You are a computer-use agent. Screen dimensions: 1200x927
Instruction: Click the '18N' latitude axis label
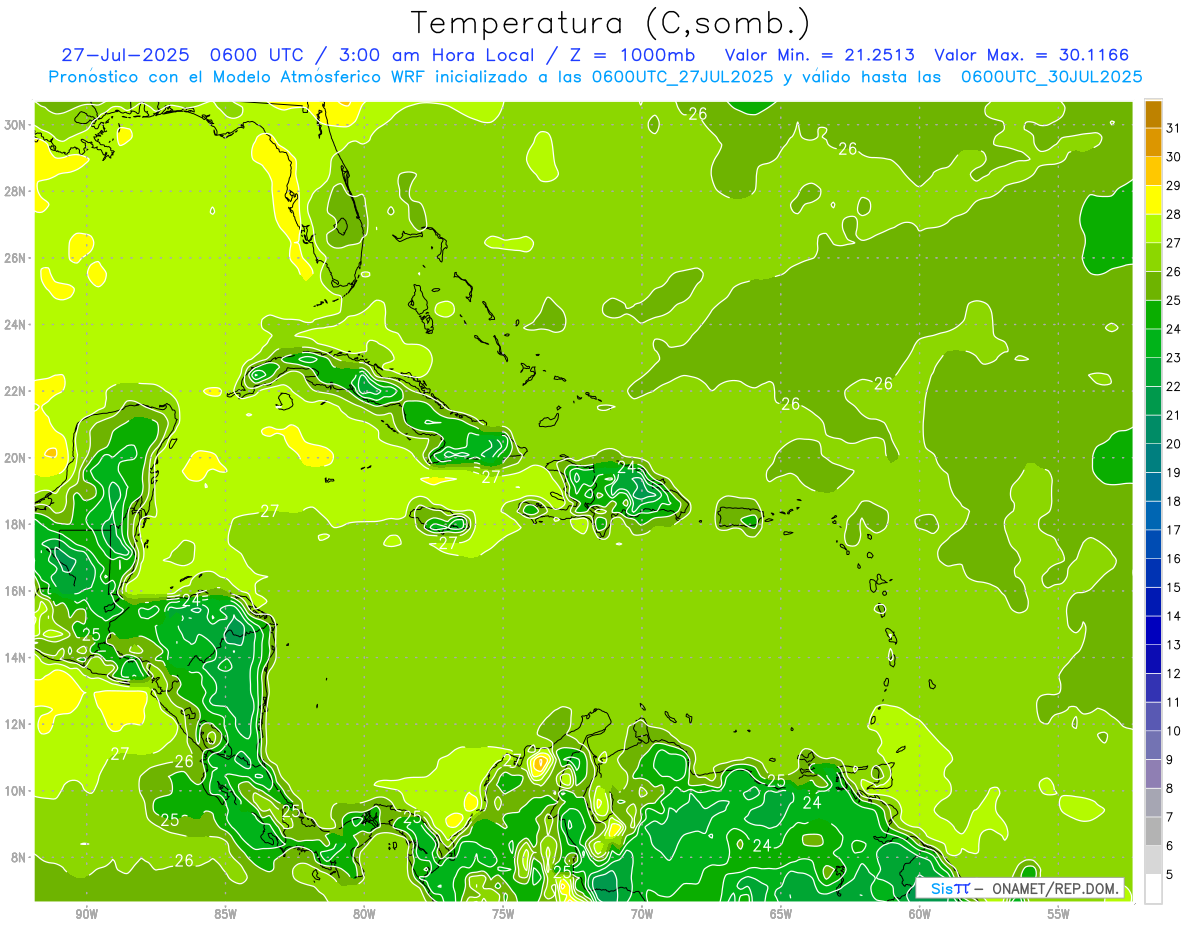[x=16, y=524]
